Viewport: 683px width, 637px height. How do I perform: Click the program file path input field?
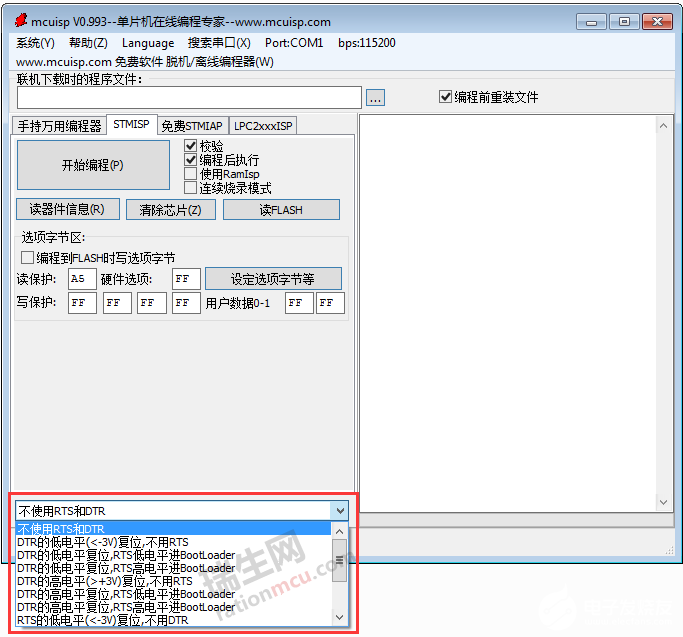[189, 97]
